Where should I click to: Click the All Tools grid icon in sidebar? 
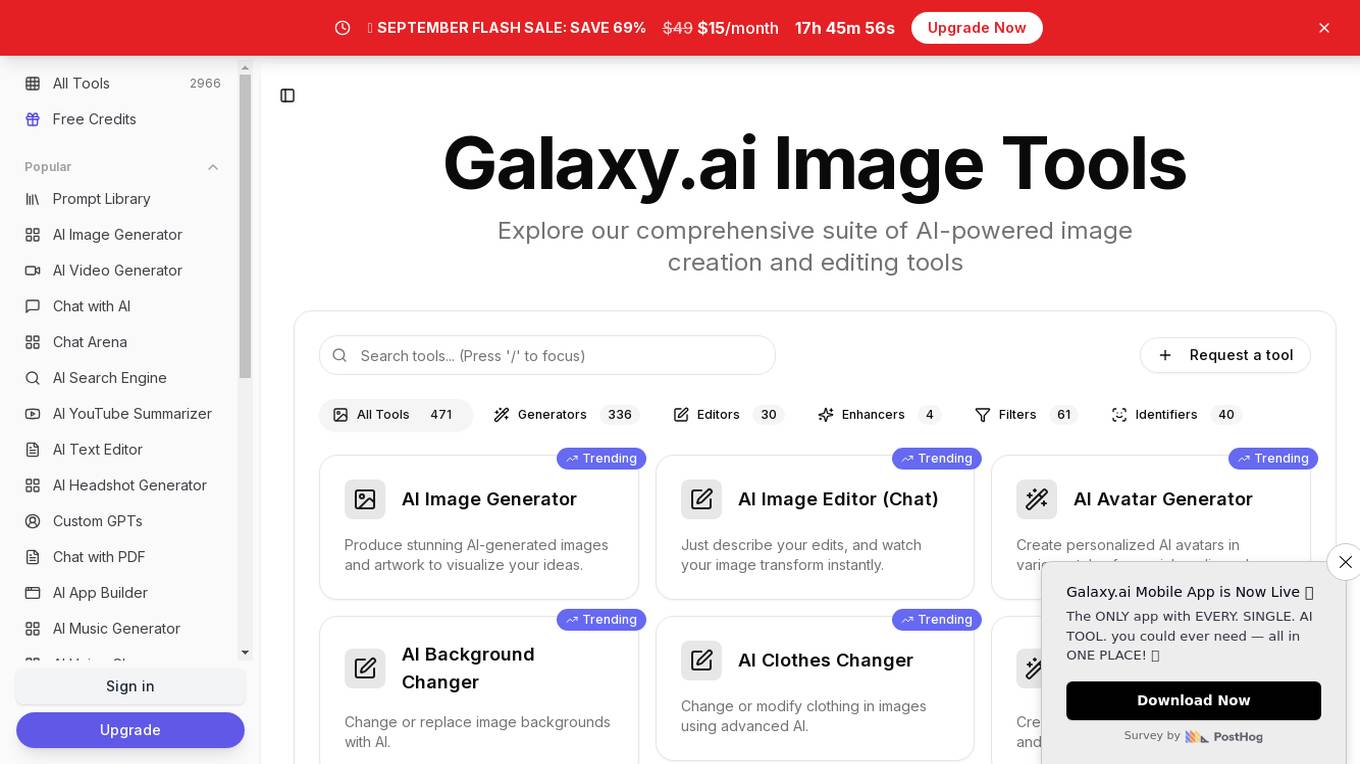(x=33, y=84)
